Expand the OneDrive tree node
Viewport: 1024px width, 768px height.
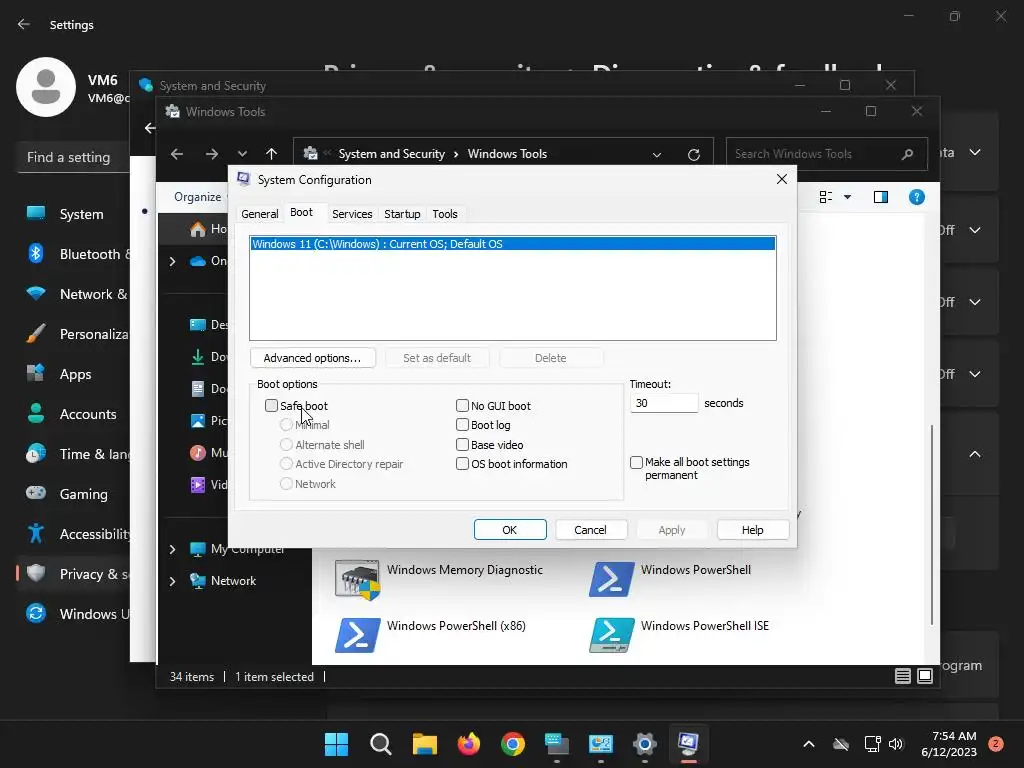[x=172, y=261]
